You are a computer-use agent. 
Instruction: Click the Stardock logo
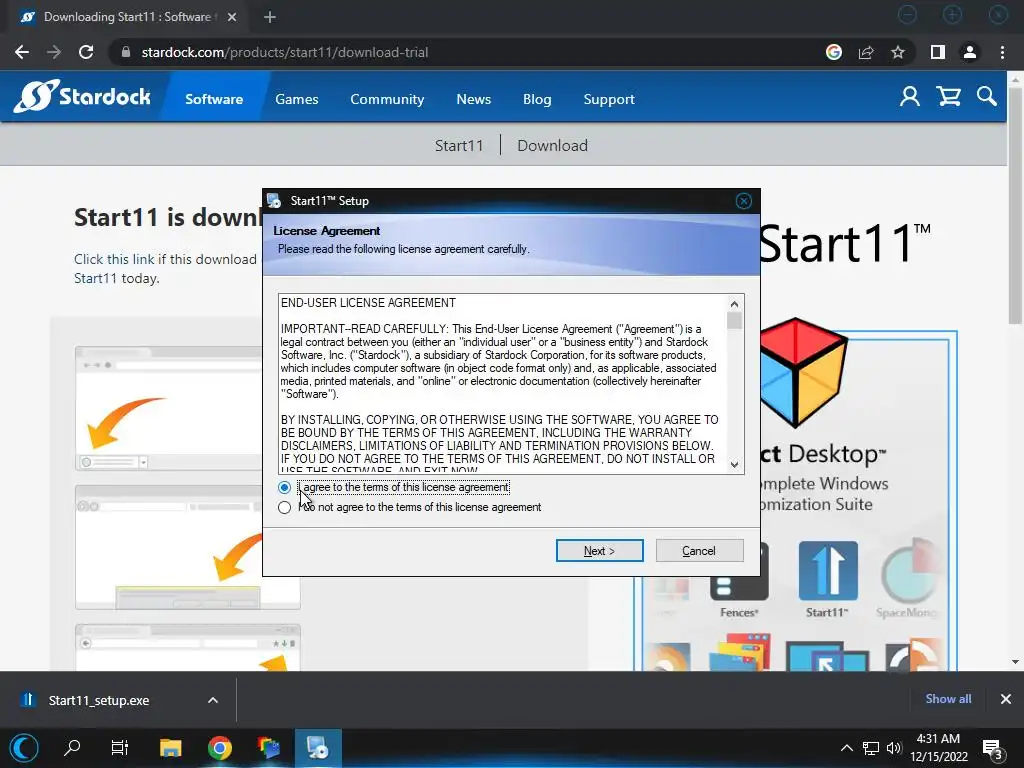click(82, 97)
